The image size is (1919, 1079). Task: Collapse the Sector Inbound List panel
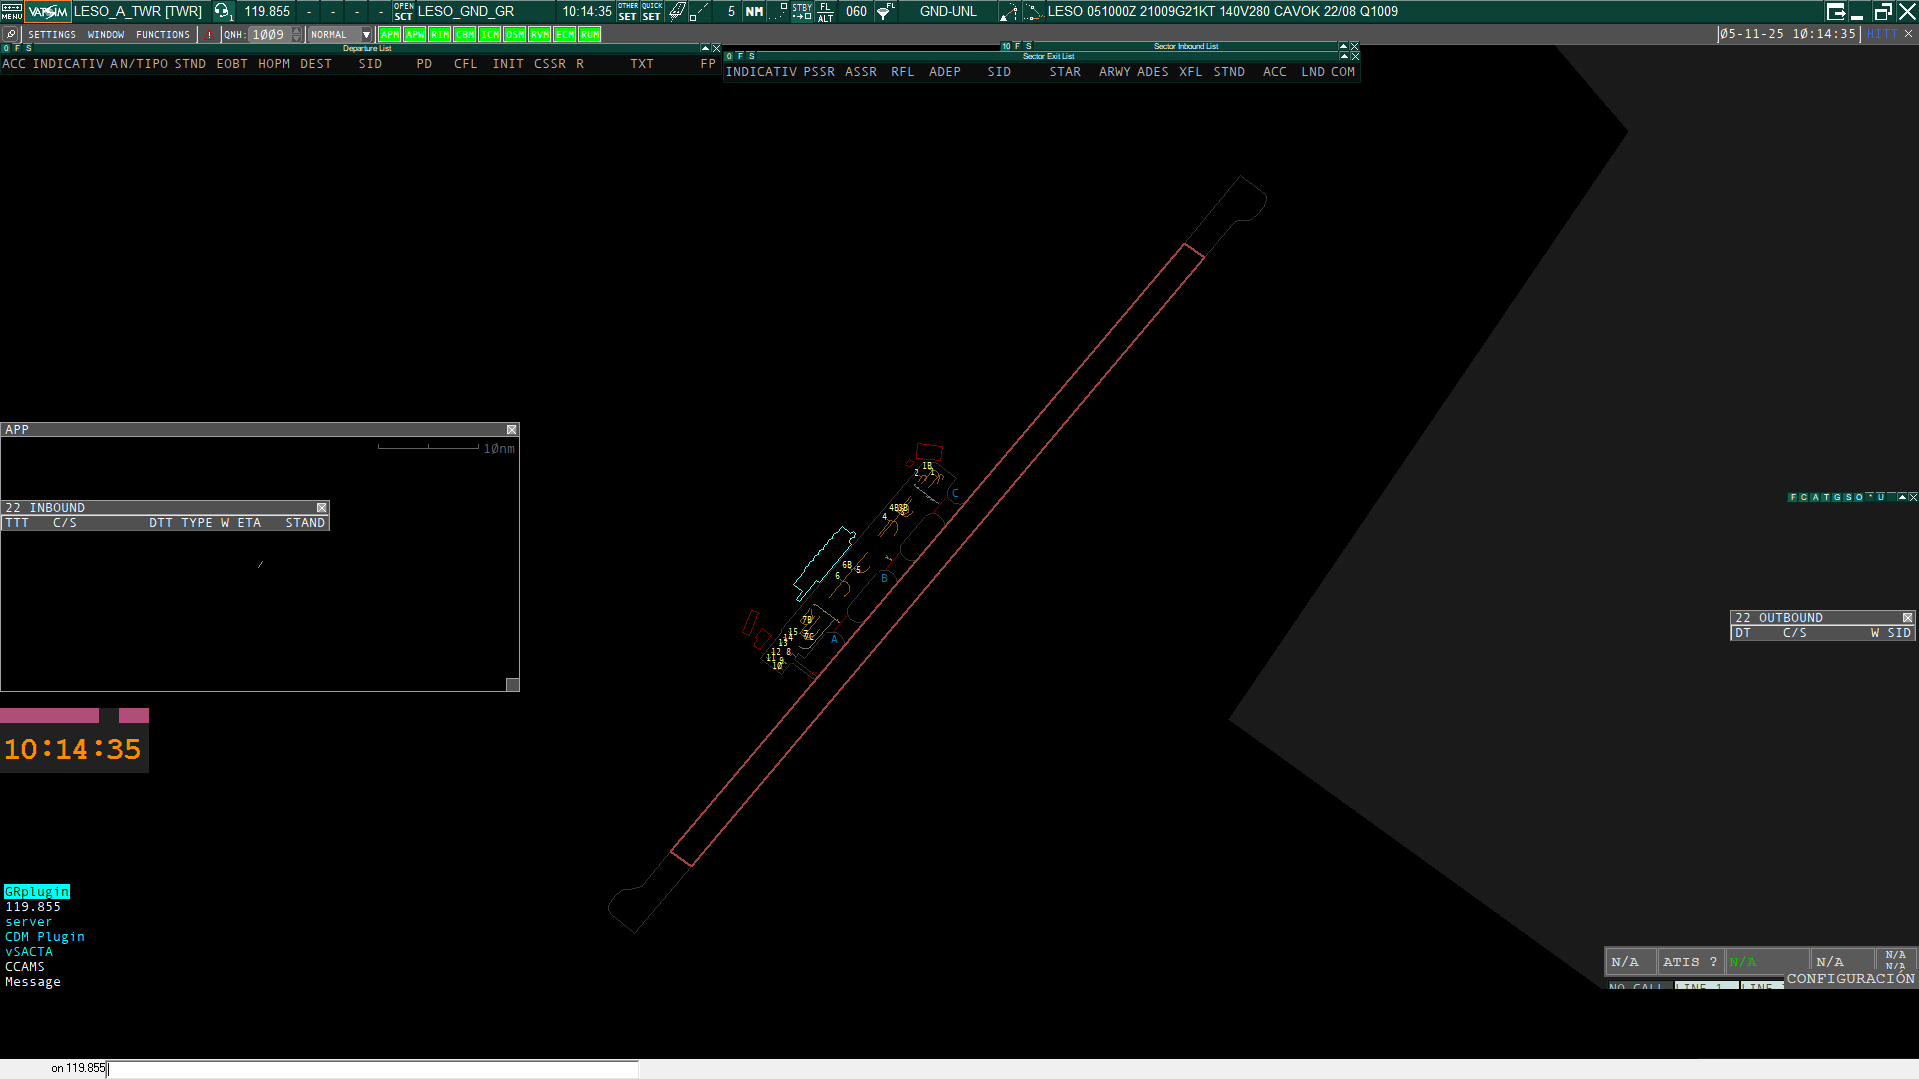pyautogui.click(x=1343, y=46)
